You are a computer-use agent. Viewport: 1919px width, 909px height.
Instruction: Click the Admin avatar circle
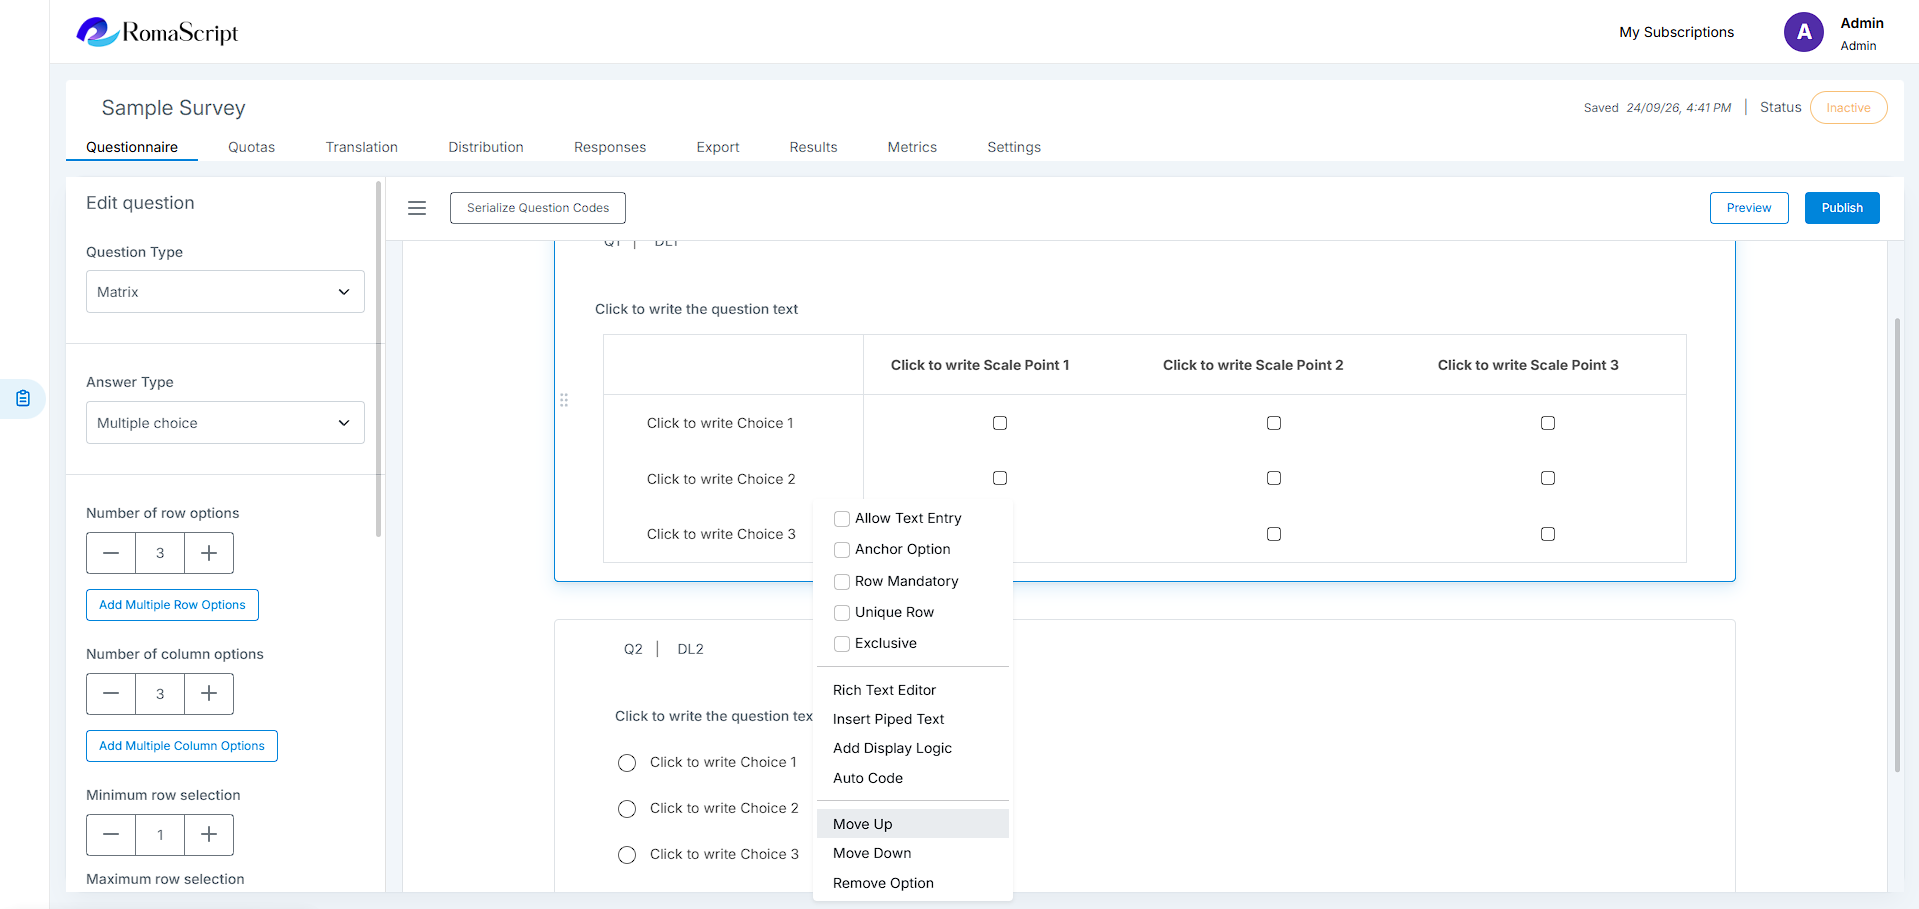coord(1803,32)
